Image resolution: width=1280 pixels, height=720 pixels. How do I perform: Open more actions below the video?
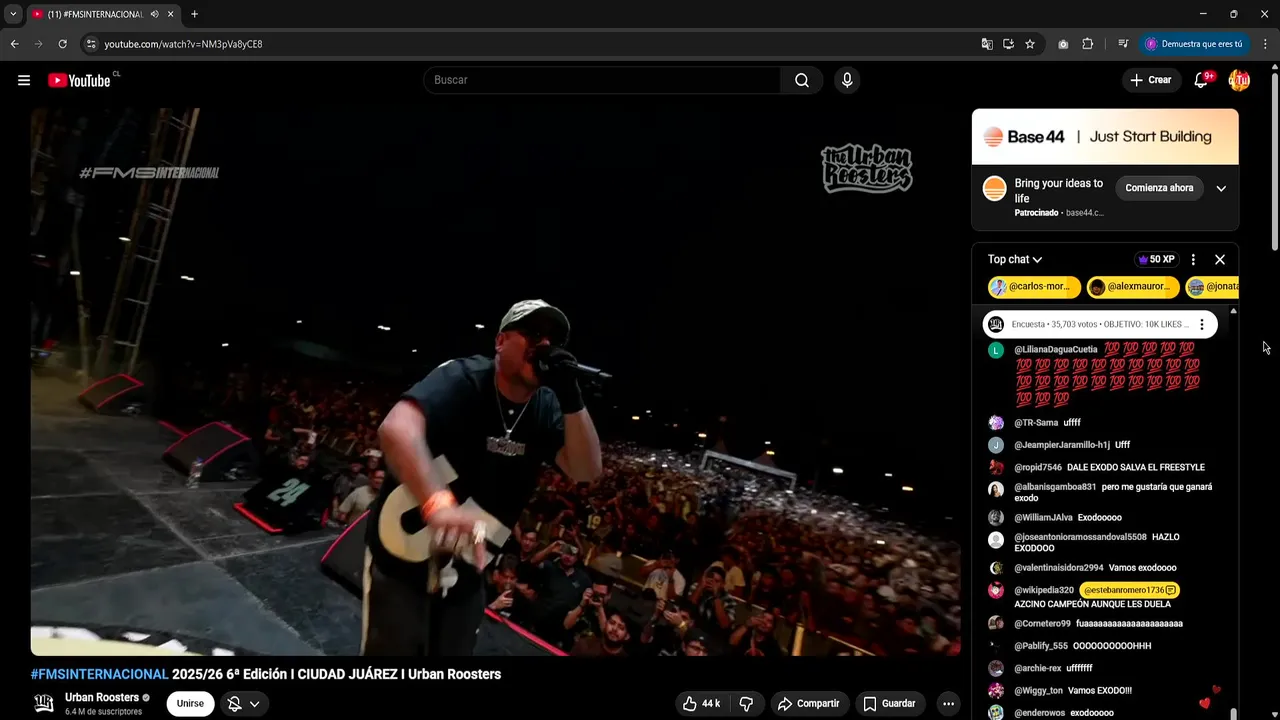click(x=948, y=704)
